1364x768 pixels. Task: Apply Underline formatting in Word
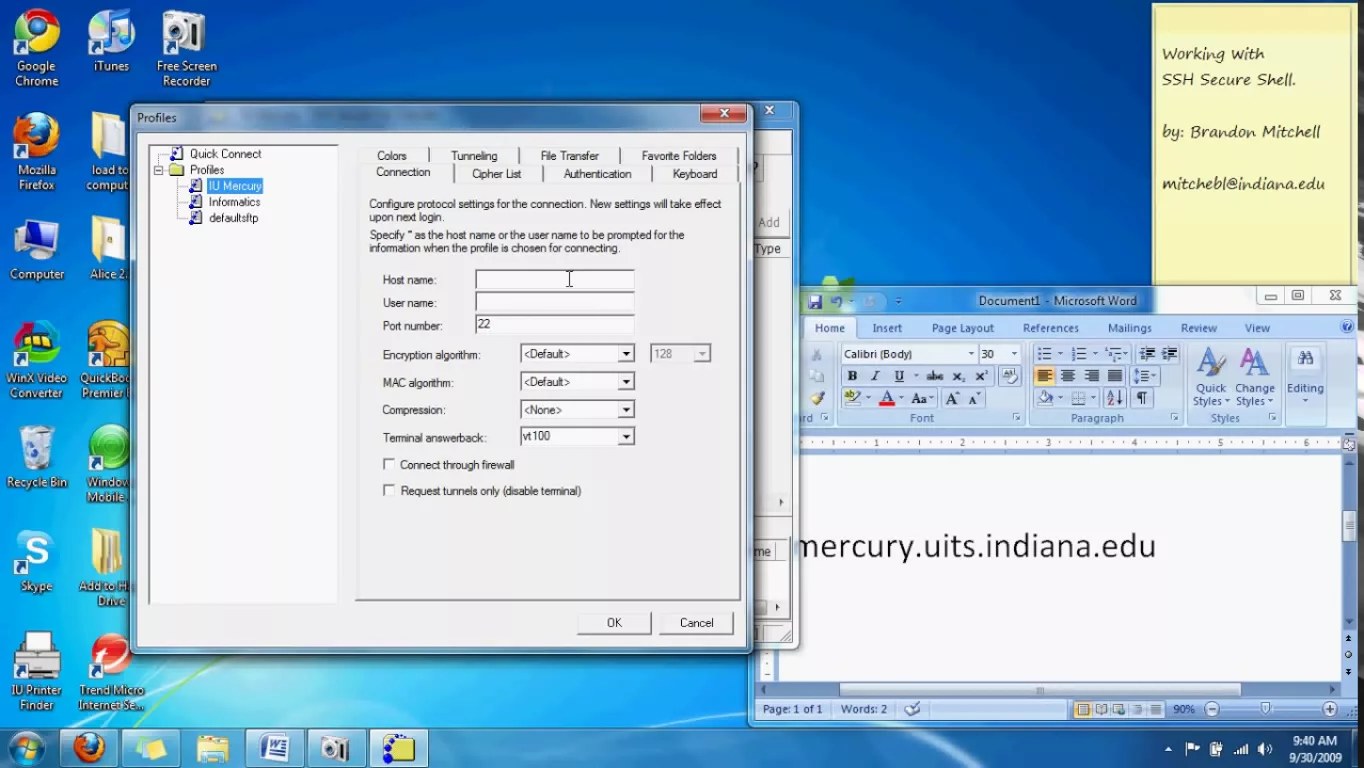pyautogui.click(x=899, y=376)
